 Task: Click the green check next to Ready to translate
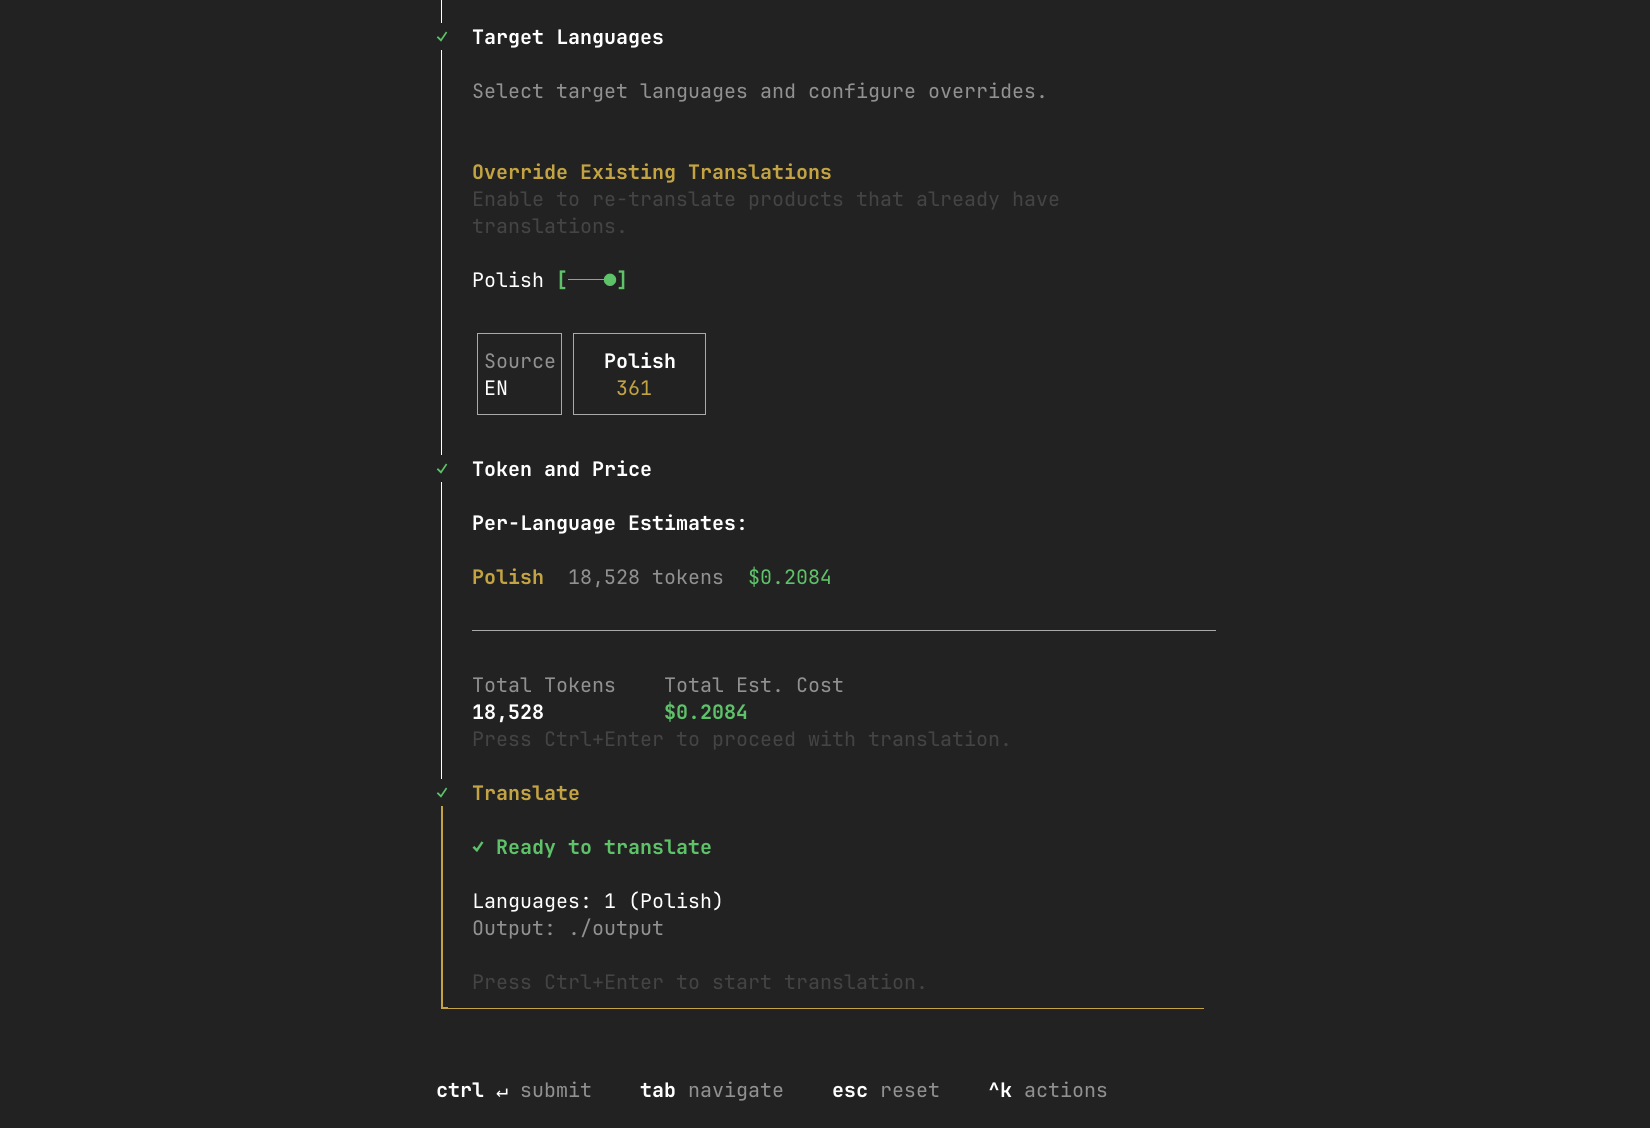[x=479, y=847]
